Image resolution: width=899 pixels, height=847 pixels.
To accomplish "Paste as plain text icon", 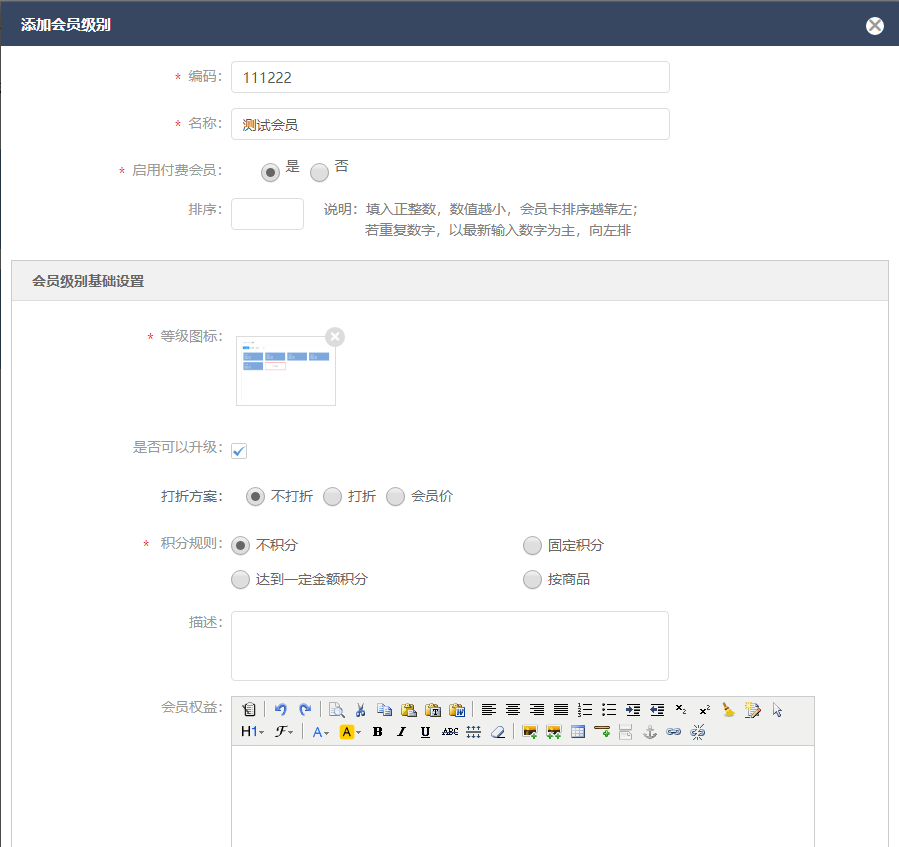I will pos(433,710).
